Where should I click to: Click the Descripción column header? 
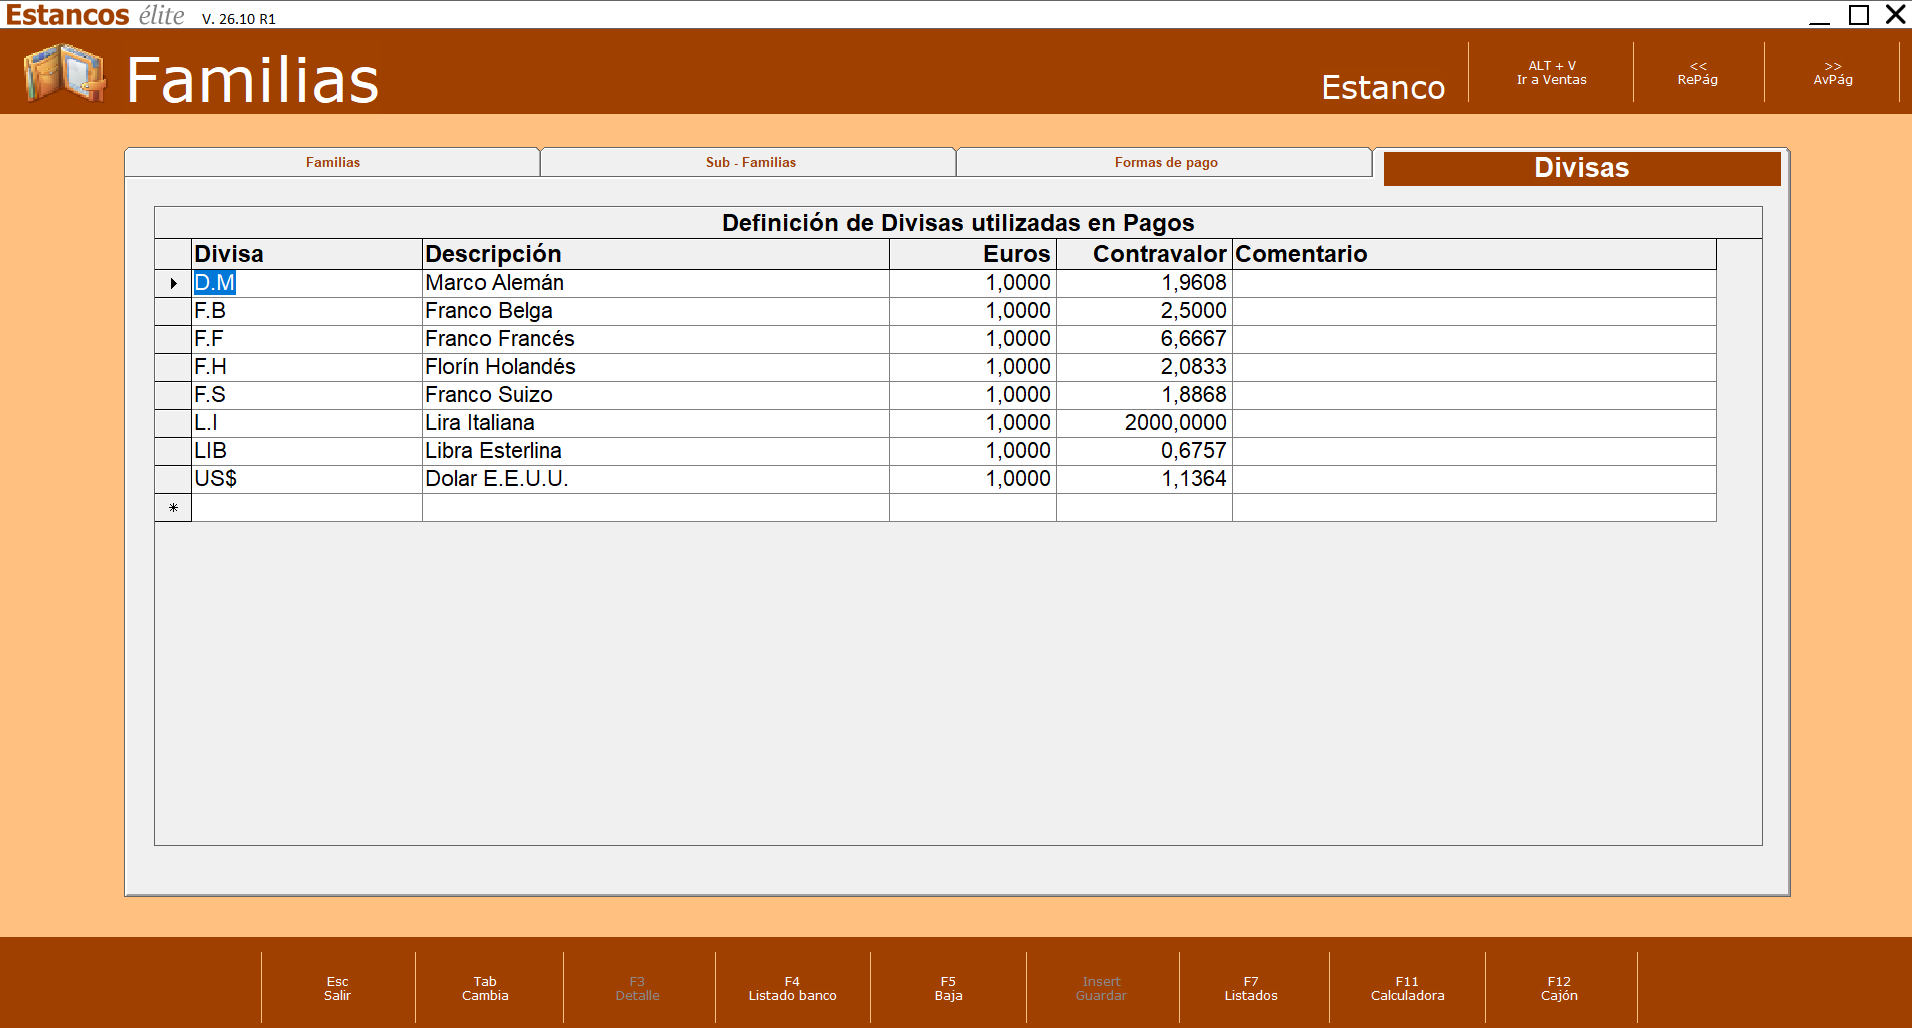click(x=656, y=254)
